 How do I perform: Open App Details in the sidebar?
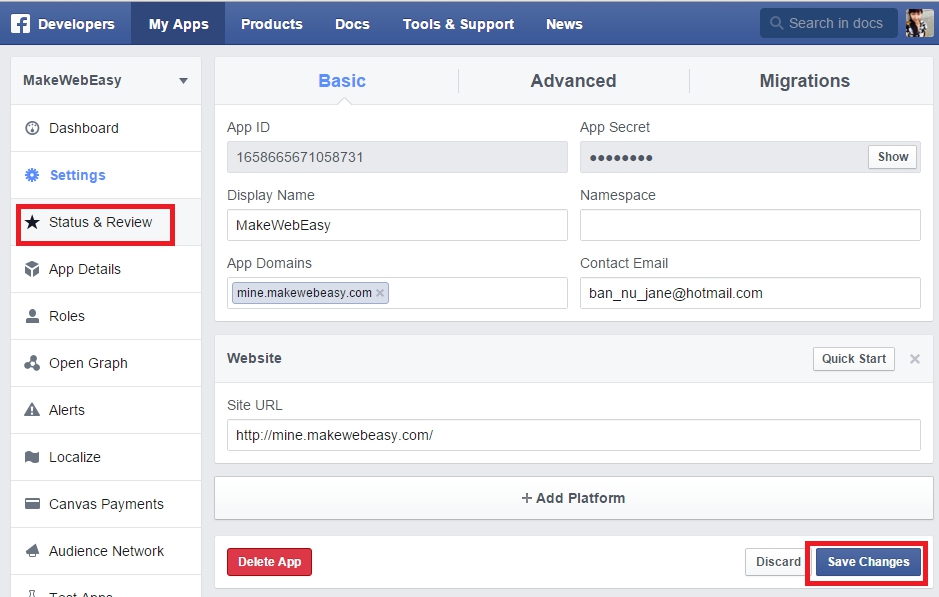(106, 269)
